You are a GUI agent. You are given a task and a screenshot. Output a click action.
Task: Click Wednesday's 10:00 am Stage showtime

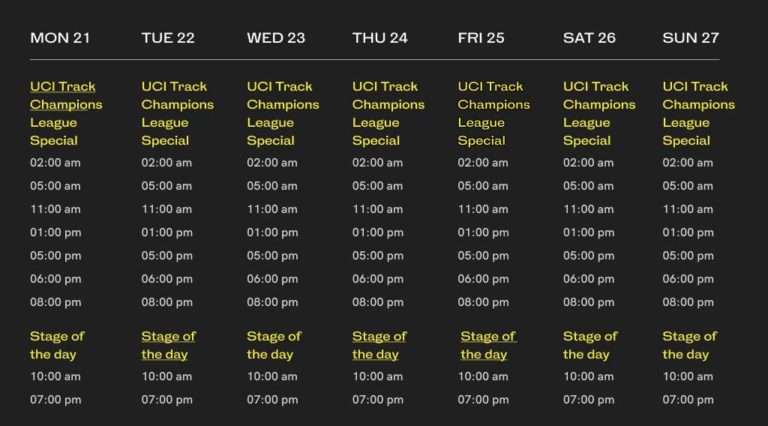point(272,377)
